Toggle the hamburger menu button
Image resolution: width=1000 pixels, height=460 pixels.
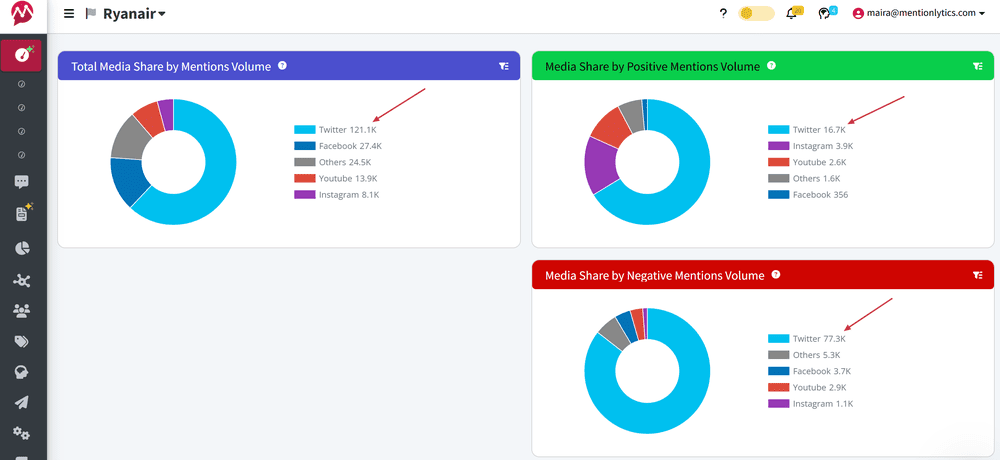69,13
